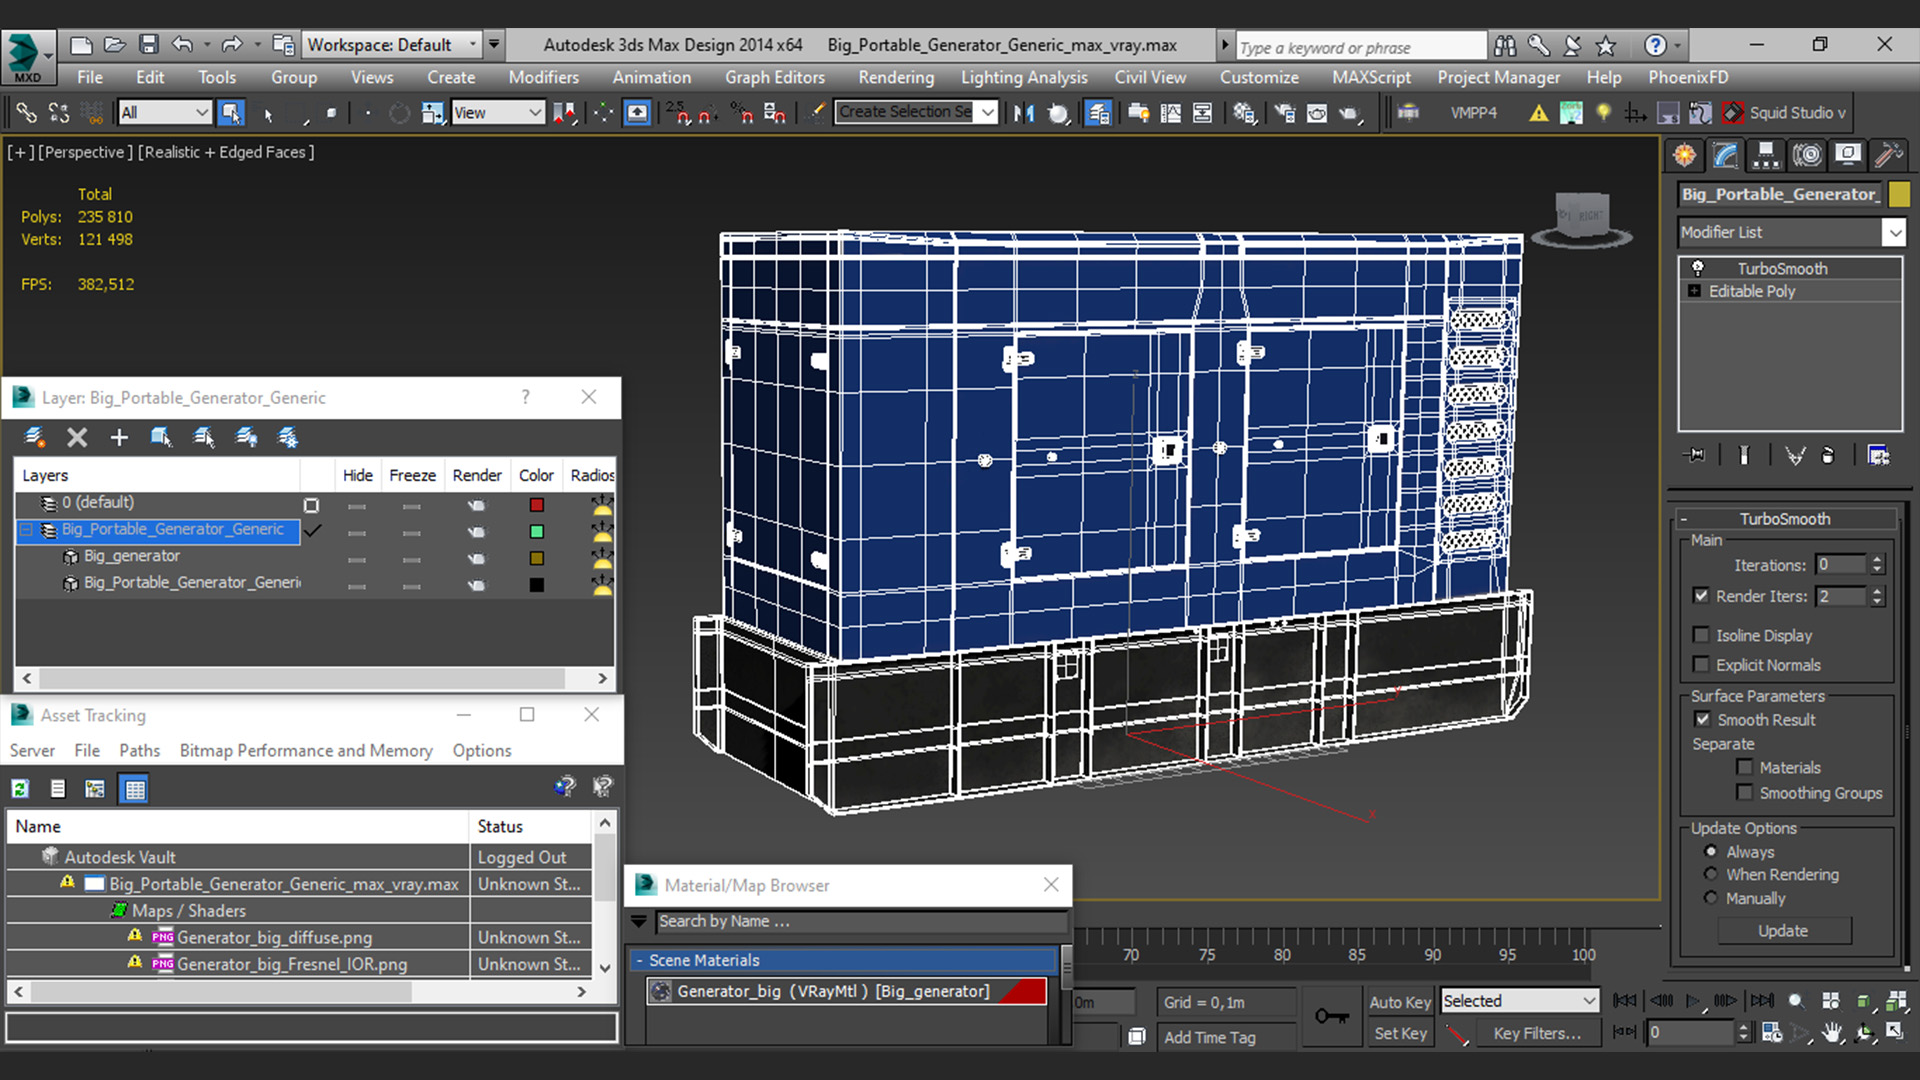Image resolution: width=1920 pixels, height=1080 pixels.
Task: Open the Graph Editors menu
Action: click(x=775, y=77)
